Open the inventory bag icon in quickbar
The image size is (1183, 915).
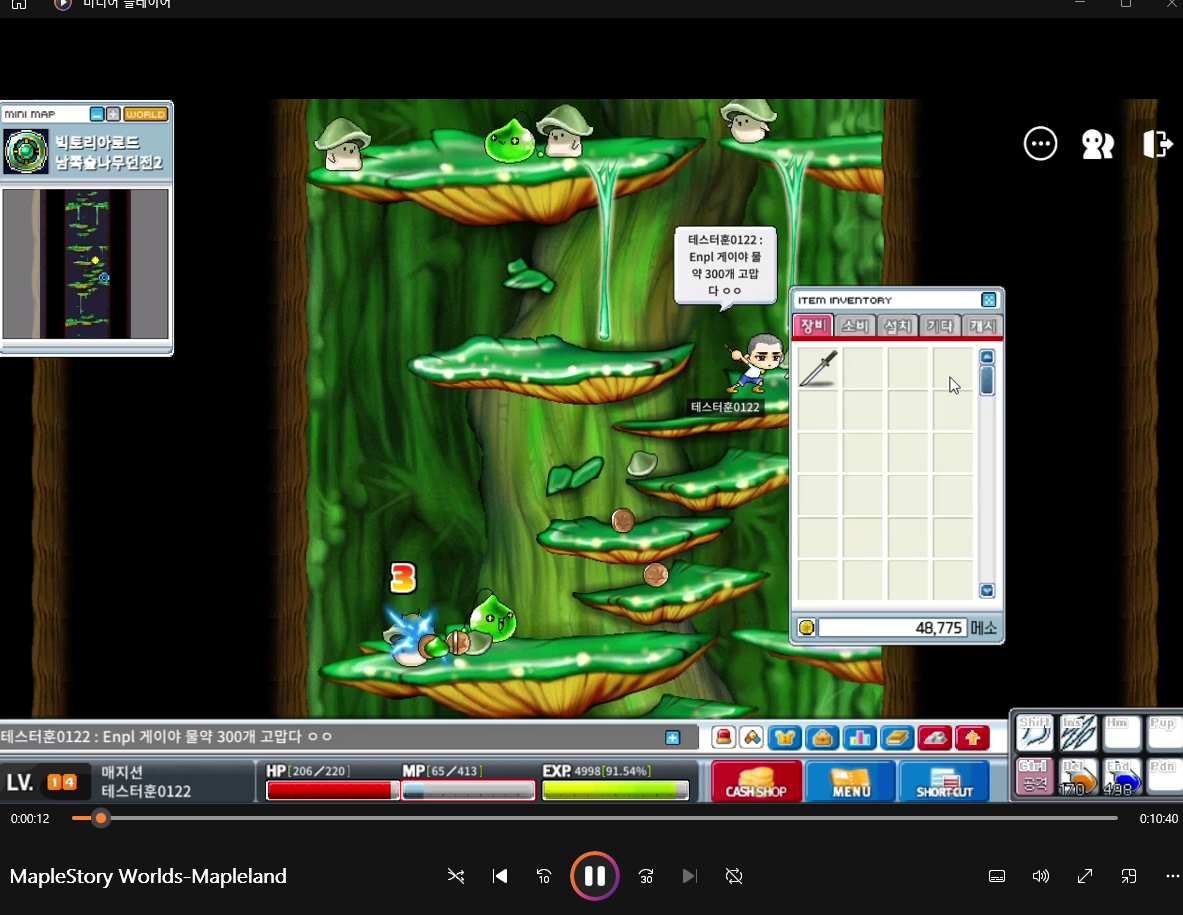(x=823, y=738)
